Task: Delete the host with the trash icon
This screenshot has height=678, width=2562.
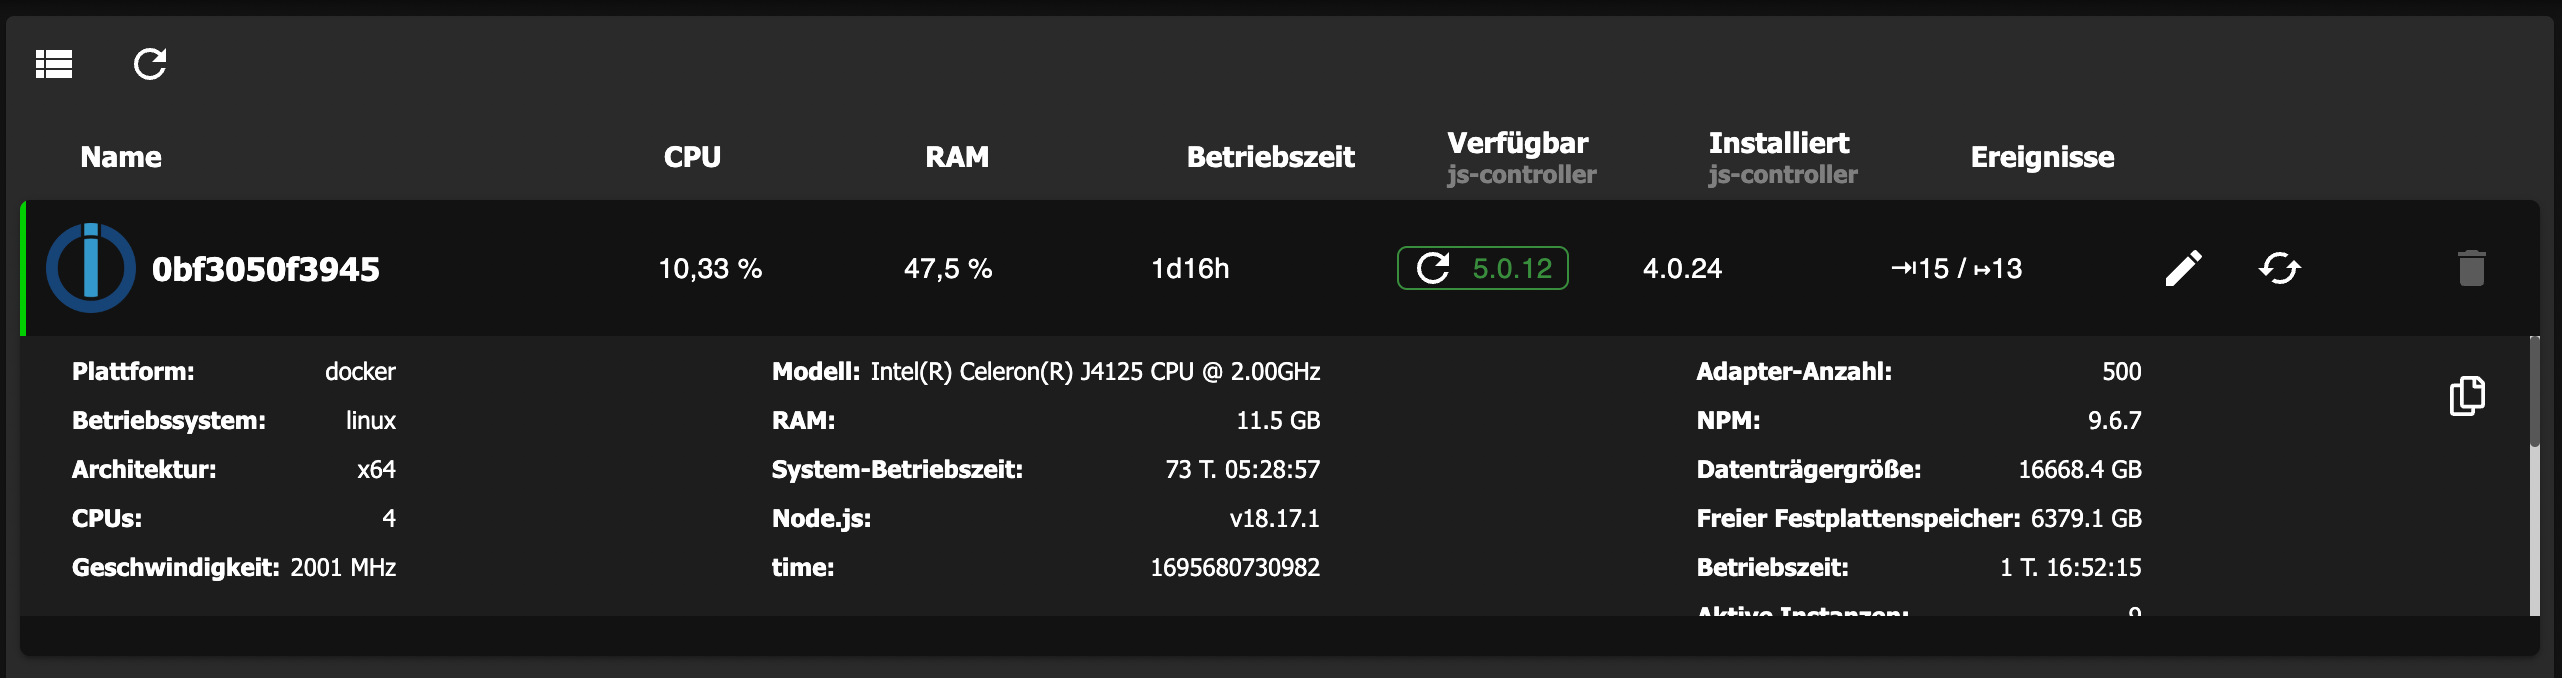Action: [x=2471, y=268]
